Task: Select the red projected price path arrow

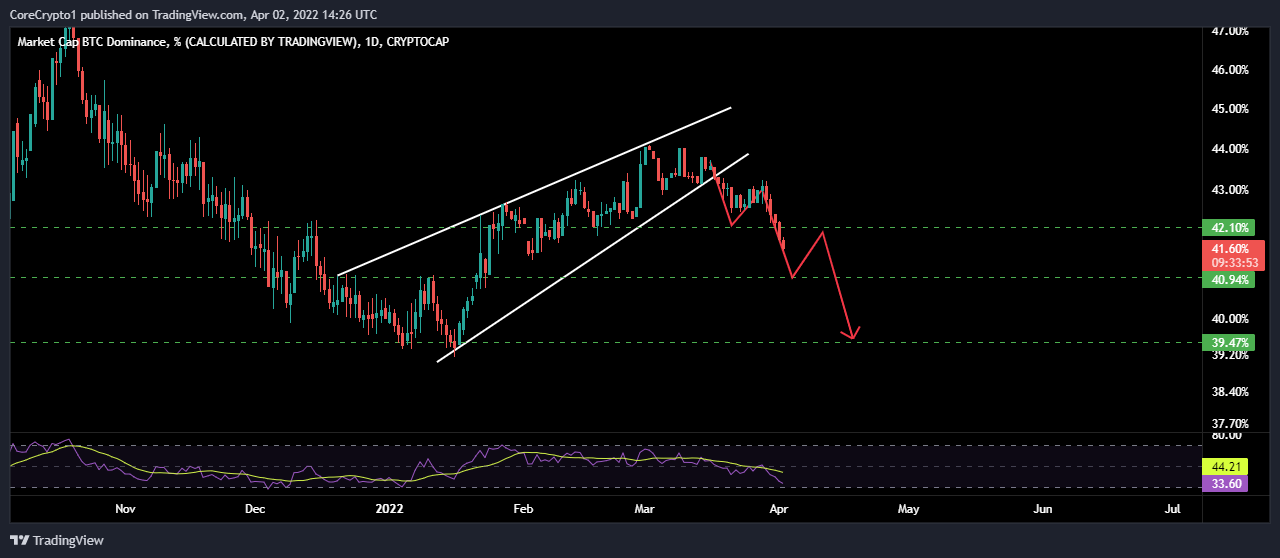Action: [x=807, y=254]
